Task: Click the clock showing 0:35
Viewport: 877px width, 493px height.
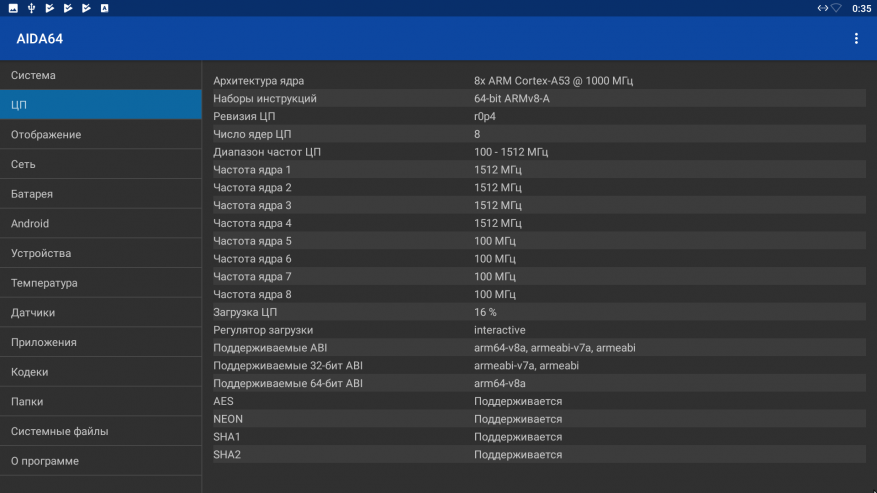Action: (x=861, y=8)
